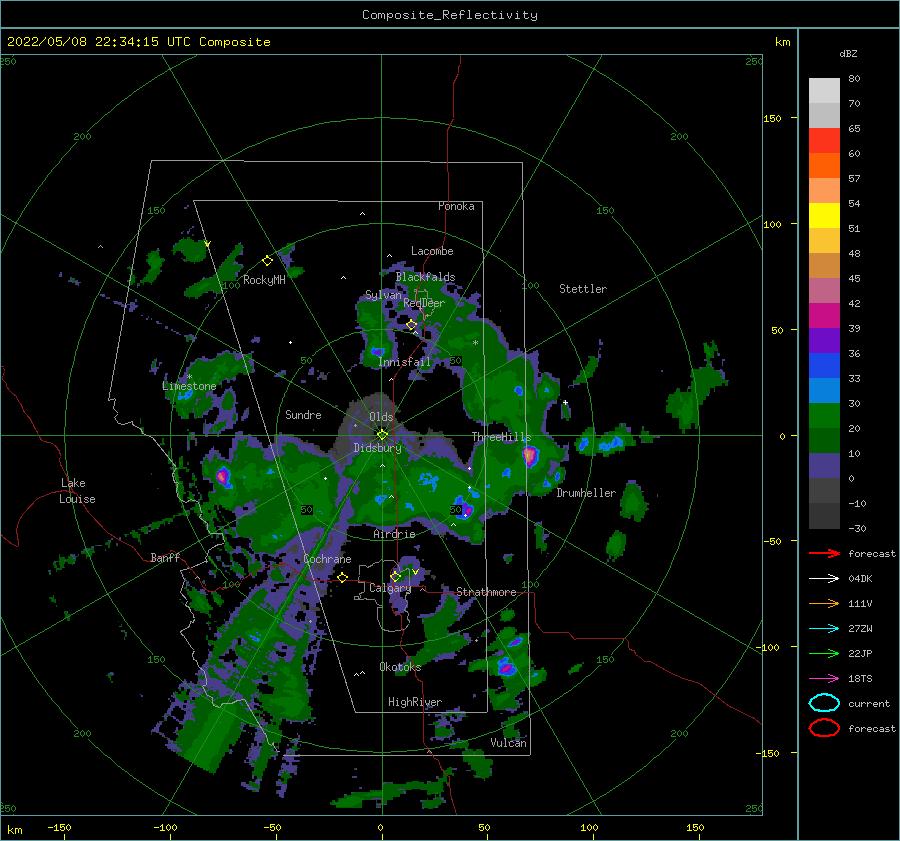The height and width of the screenshot is (841, 900).
Task: Click the 'HighRiver' city label
Action: coord(415,702)
